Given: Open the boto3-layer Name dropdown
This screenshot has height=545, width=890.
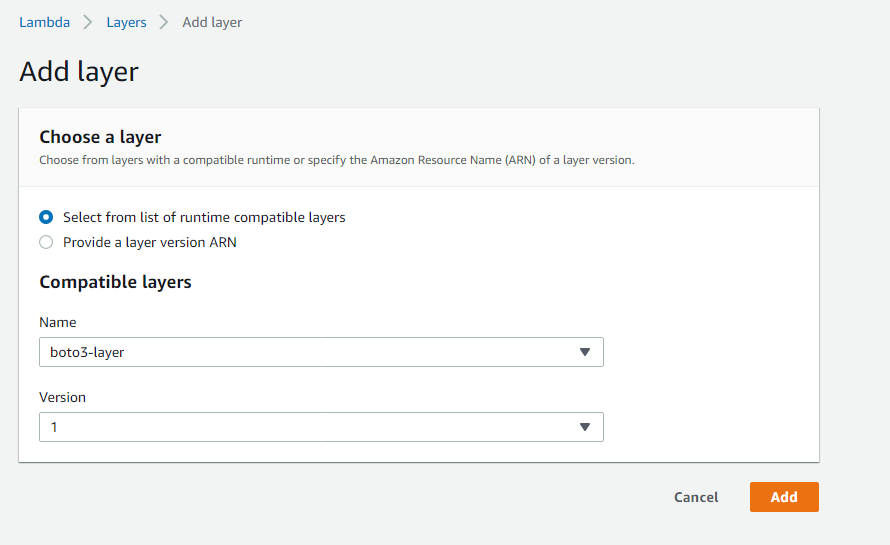Looking at the screenshot, I should pyautogui.click(x=321, y=352).
